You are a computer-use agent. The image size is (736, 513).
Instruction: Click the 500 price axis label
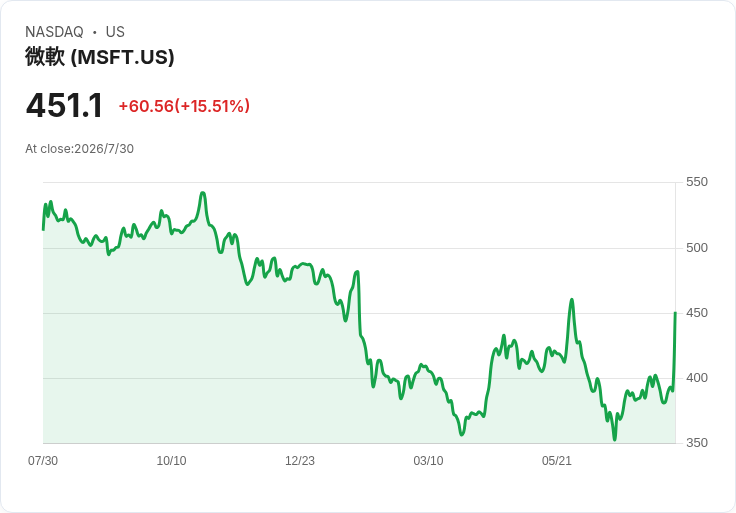coord(697,248)
